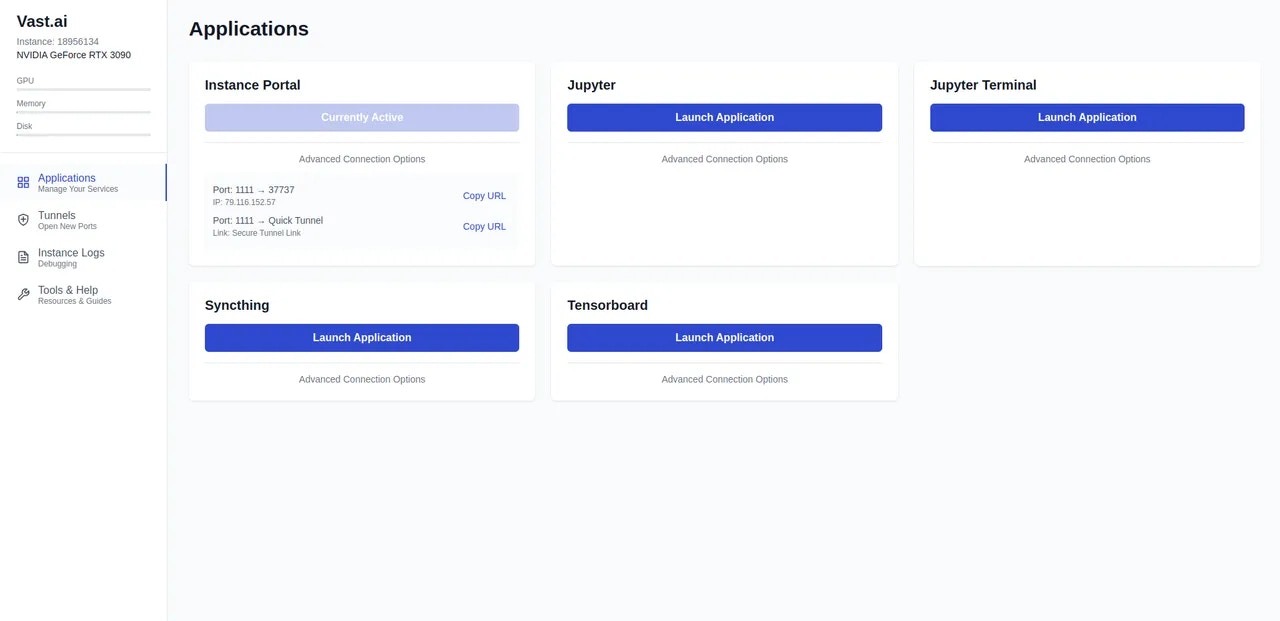This screenshot has height=621, width=1280.
Task: Click the Tunnels shield icon
Action: point(22,219)
